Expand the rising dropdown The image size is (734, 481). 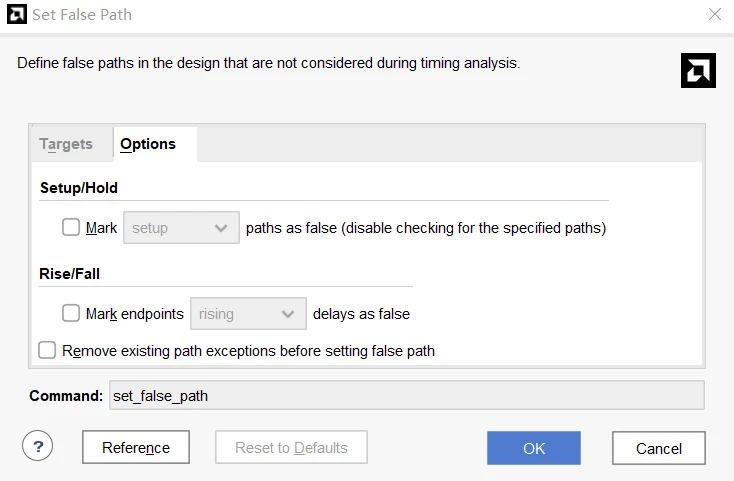click(x=248, y=314)
